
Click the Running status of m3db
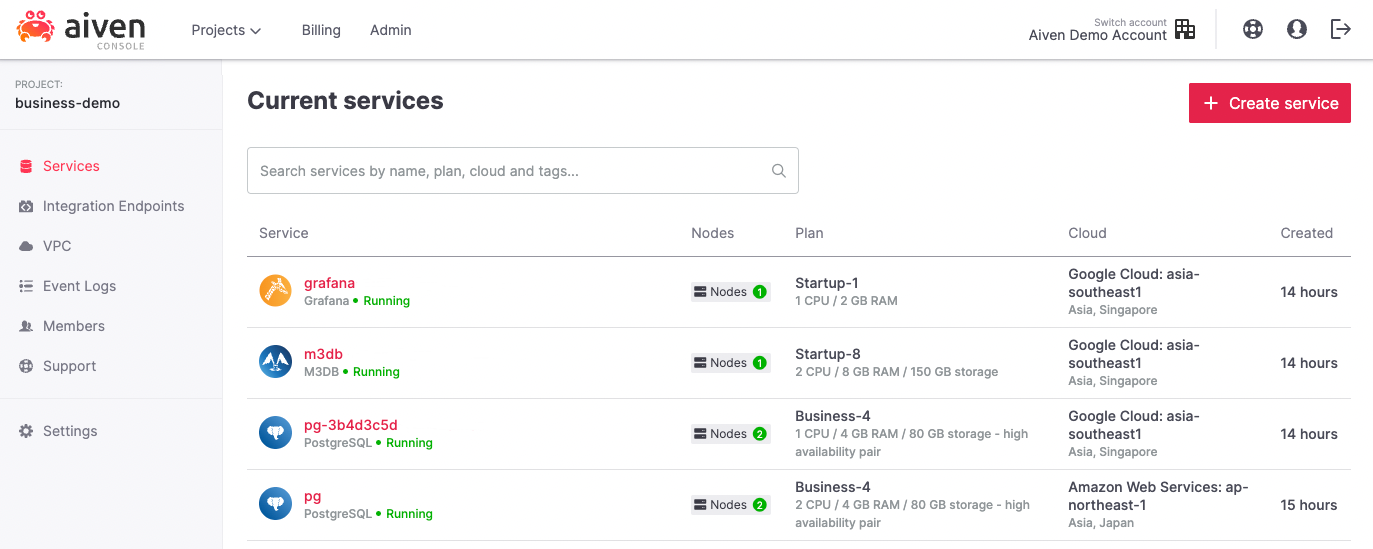coord(376,372)
